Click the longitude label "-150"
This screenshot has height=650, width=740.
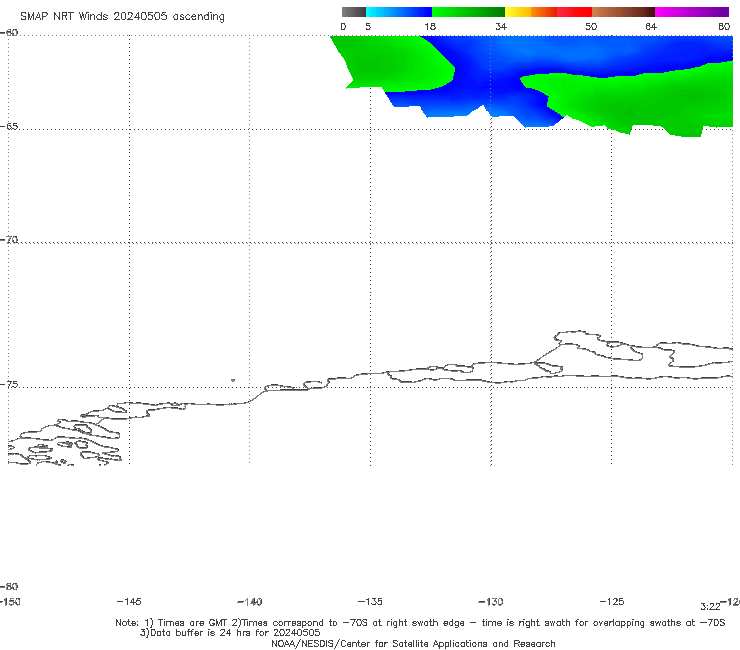click(x=10, y=602)
